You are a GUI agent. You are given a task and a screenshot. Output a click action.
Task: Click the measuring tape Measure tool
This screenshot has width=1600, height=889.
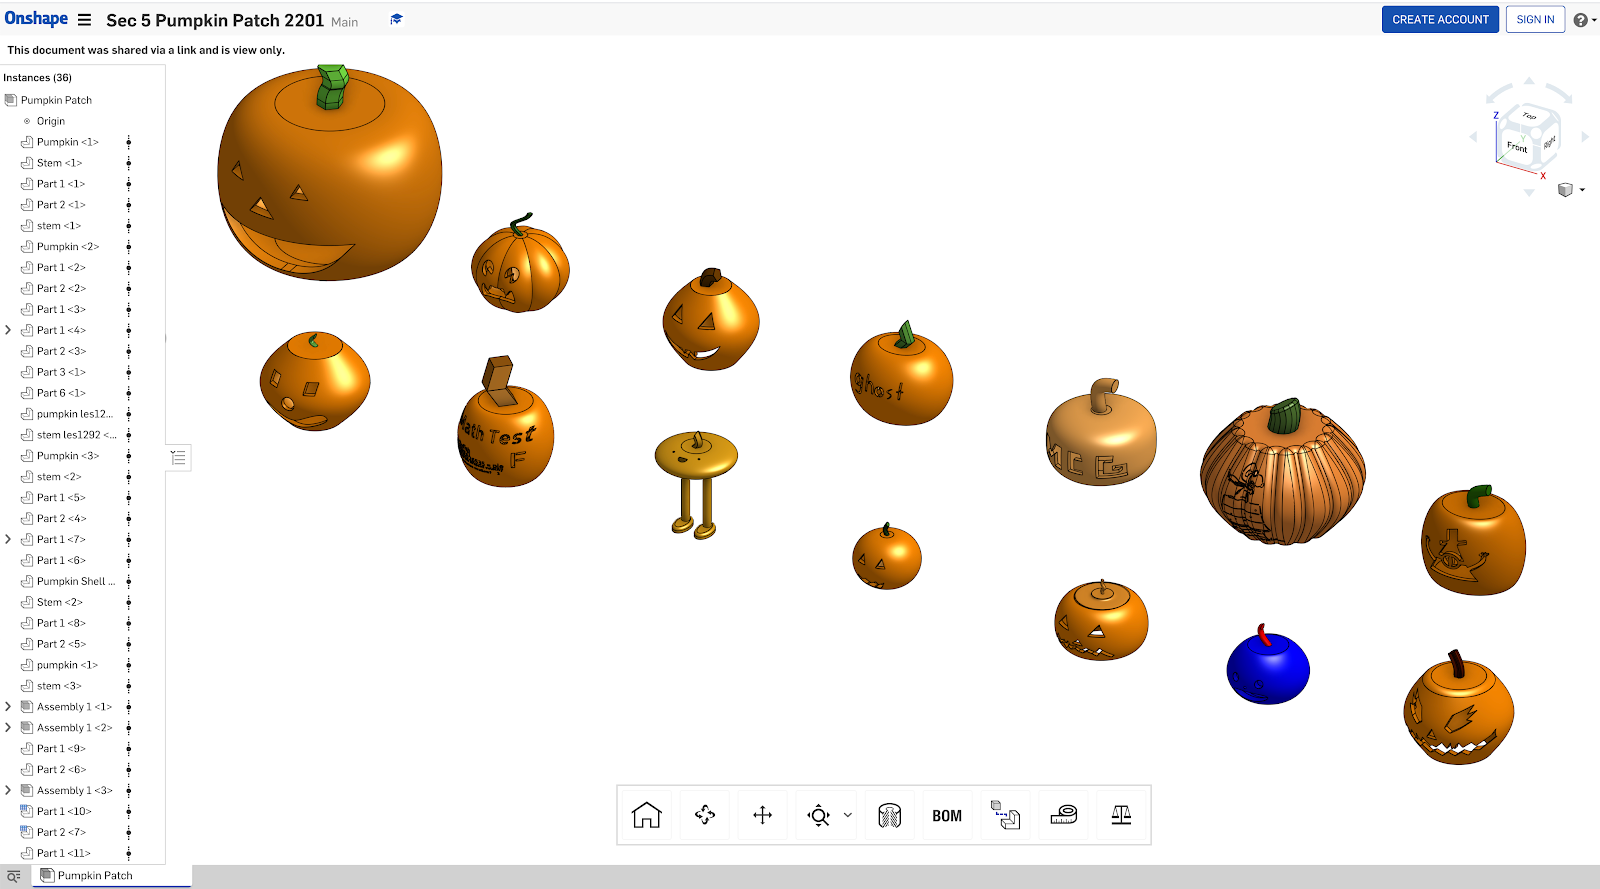tap(1064, 816)
